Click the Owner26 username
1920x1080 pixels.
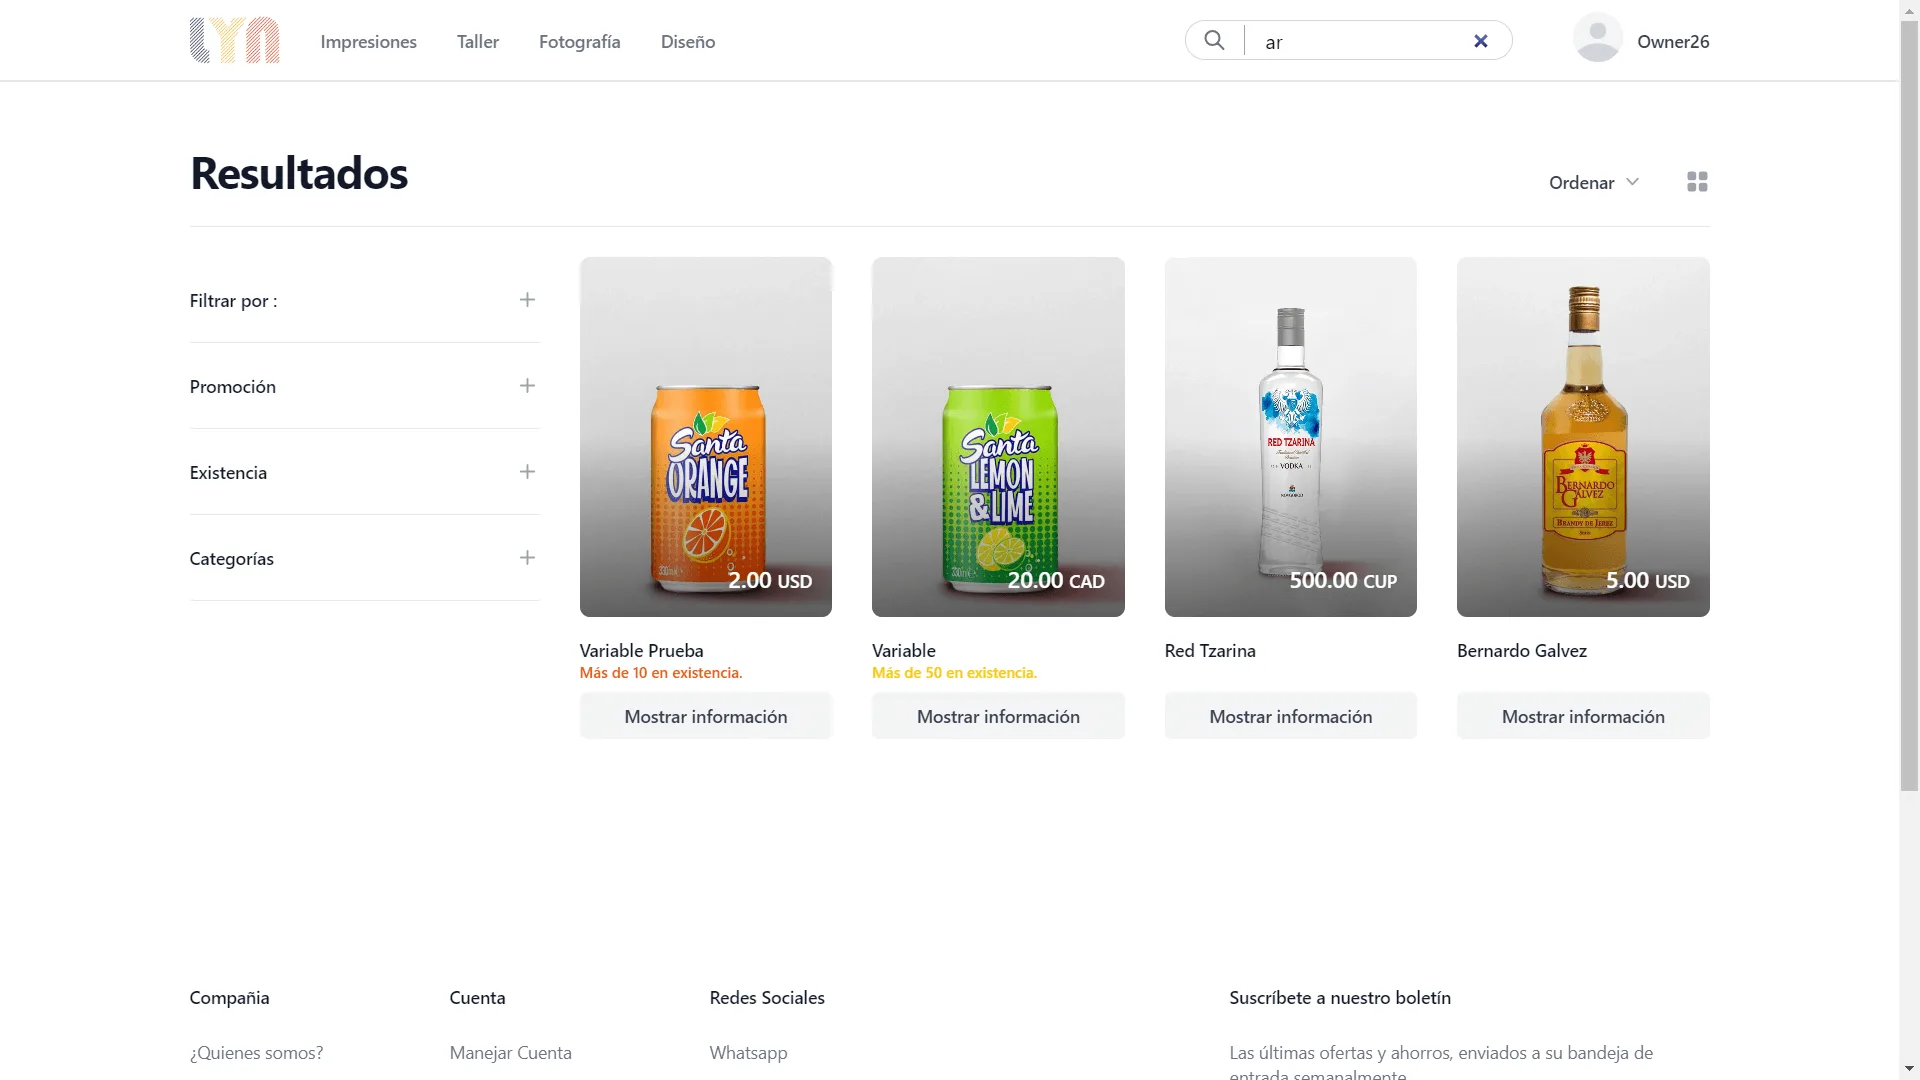(1673, 41)
